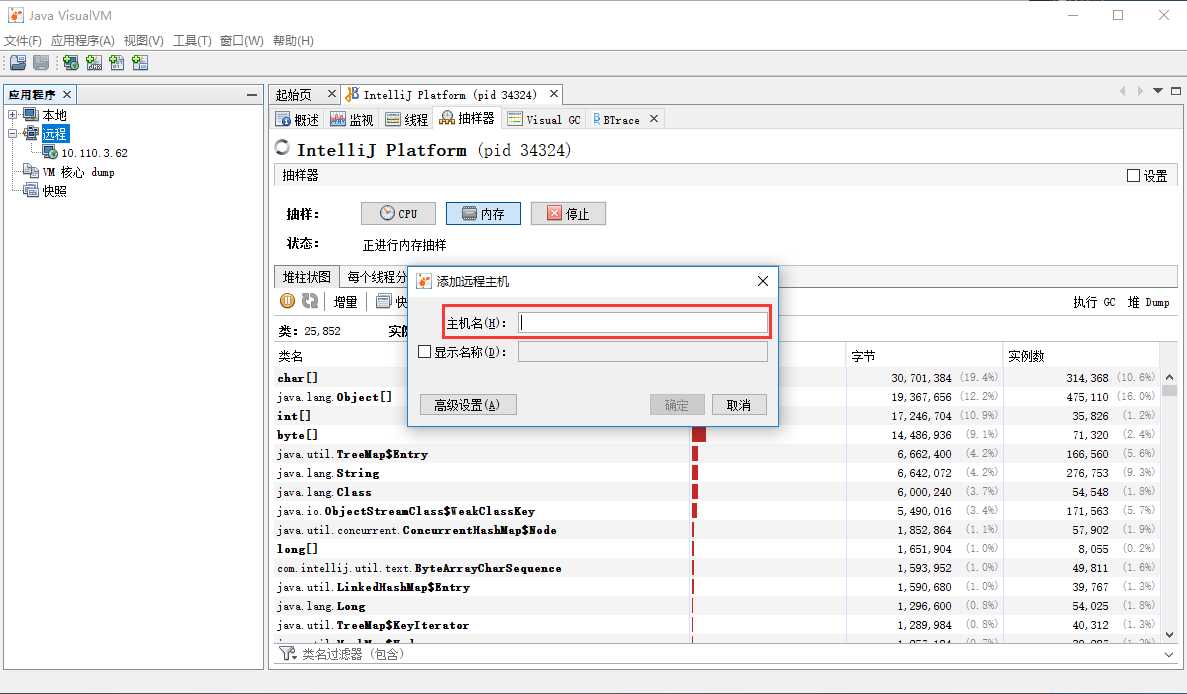Sort by the 实例数 column header
This screenshot has height=694, width=1187.
tap(1081, 356)
